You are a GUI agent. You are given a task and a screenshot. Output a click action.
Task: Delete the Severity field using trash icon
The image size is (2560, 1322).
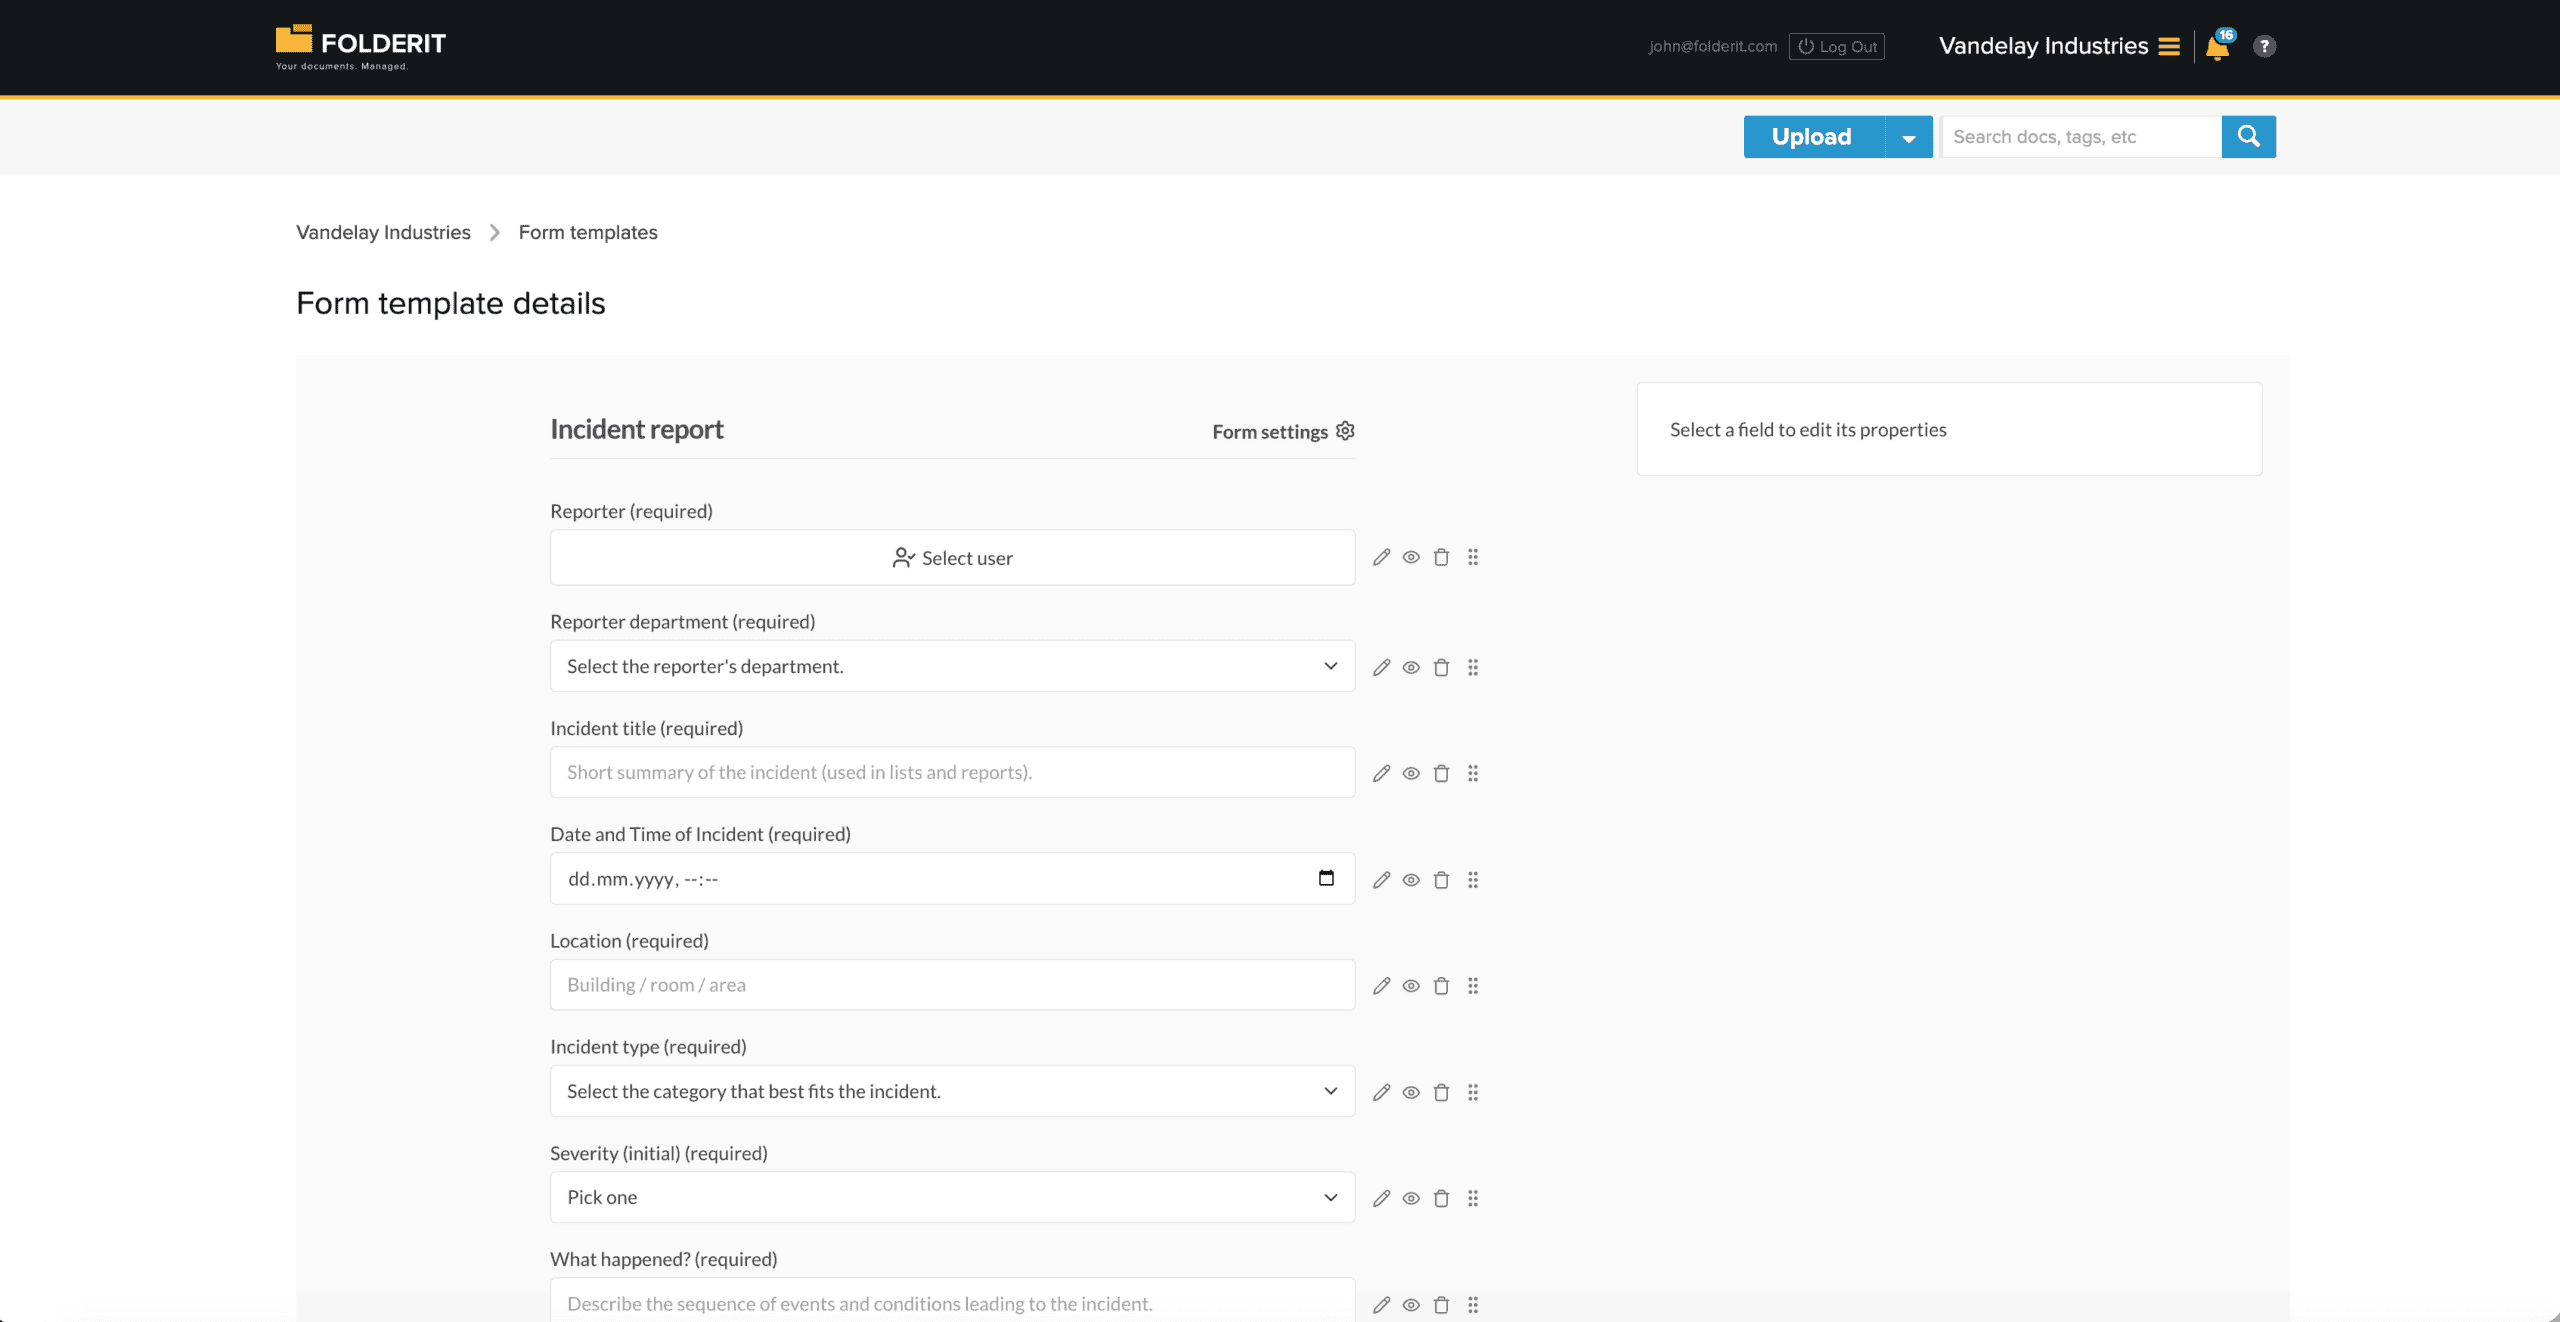[1441, 1198]
